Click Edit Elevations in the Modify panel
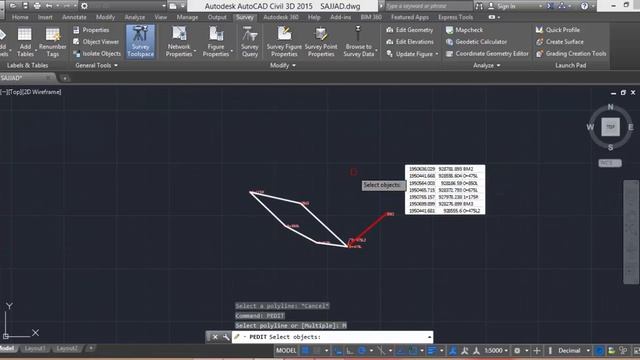 coord(410,42)
